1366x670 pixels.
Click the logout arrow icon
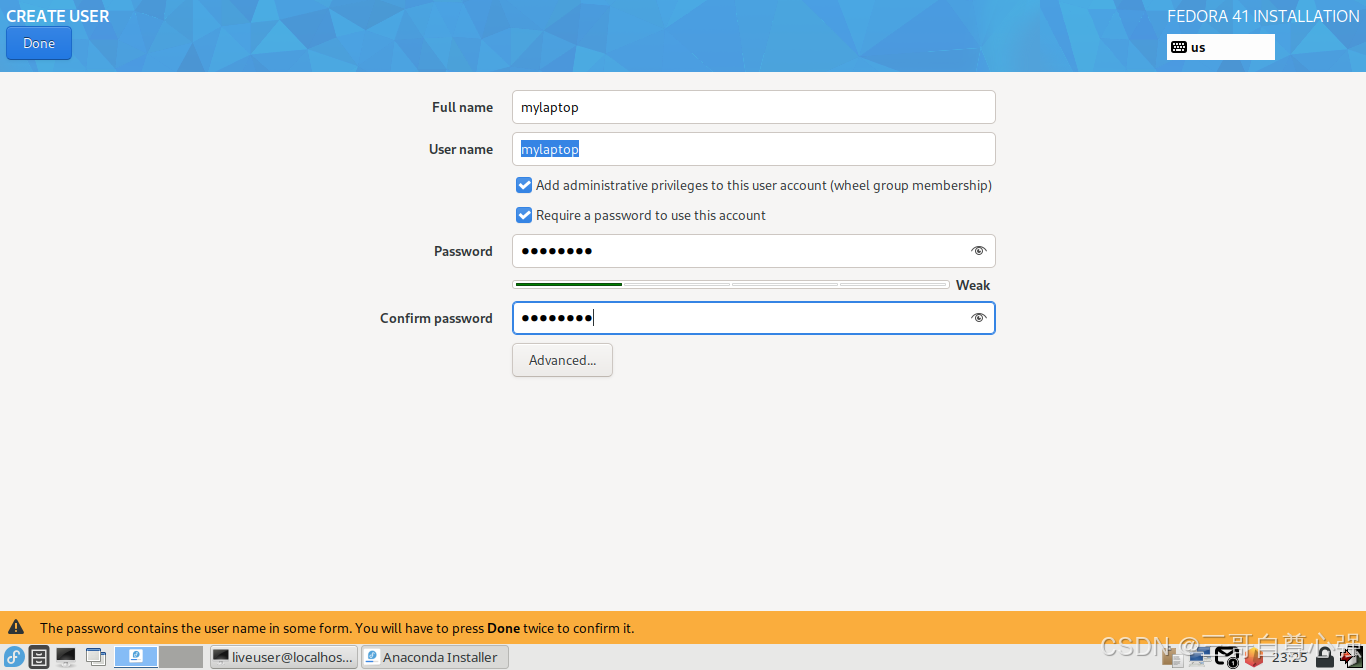pos(1351,657)
